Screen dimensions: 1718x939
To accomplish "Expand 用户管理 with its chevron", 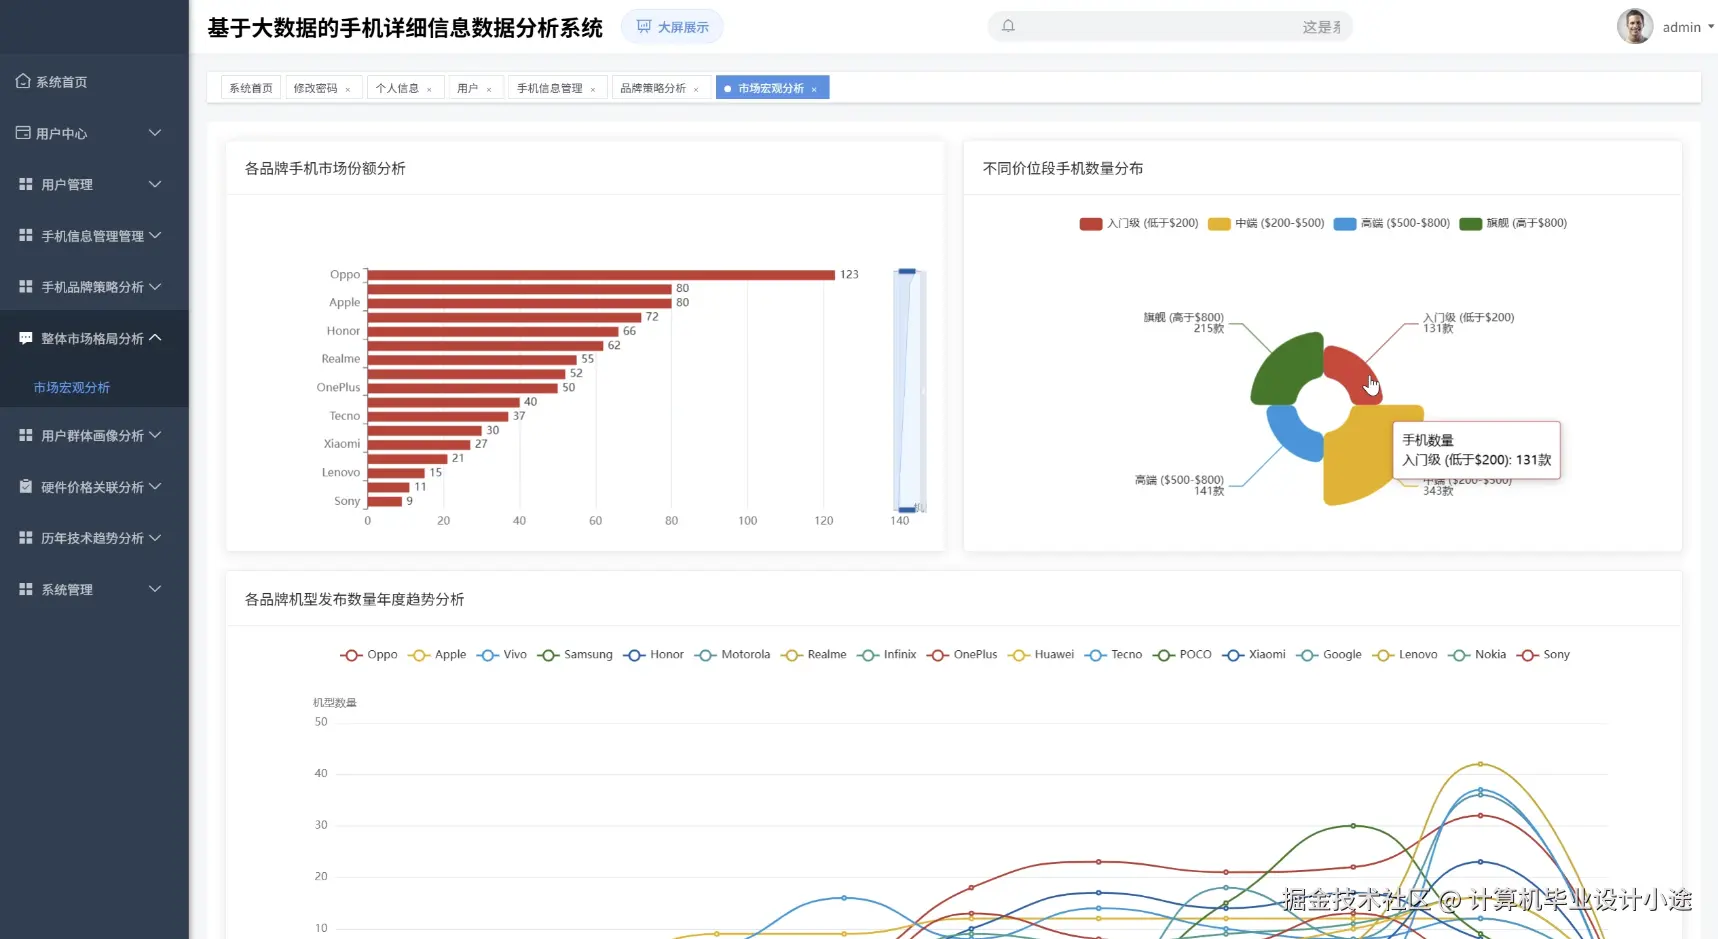I will tap(155, 184).
